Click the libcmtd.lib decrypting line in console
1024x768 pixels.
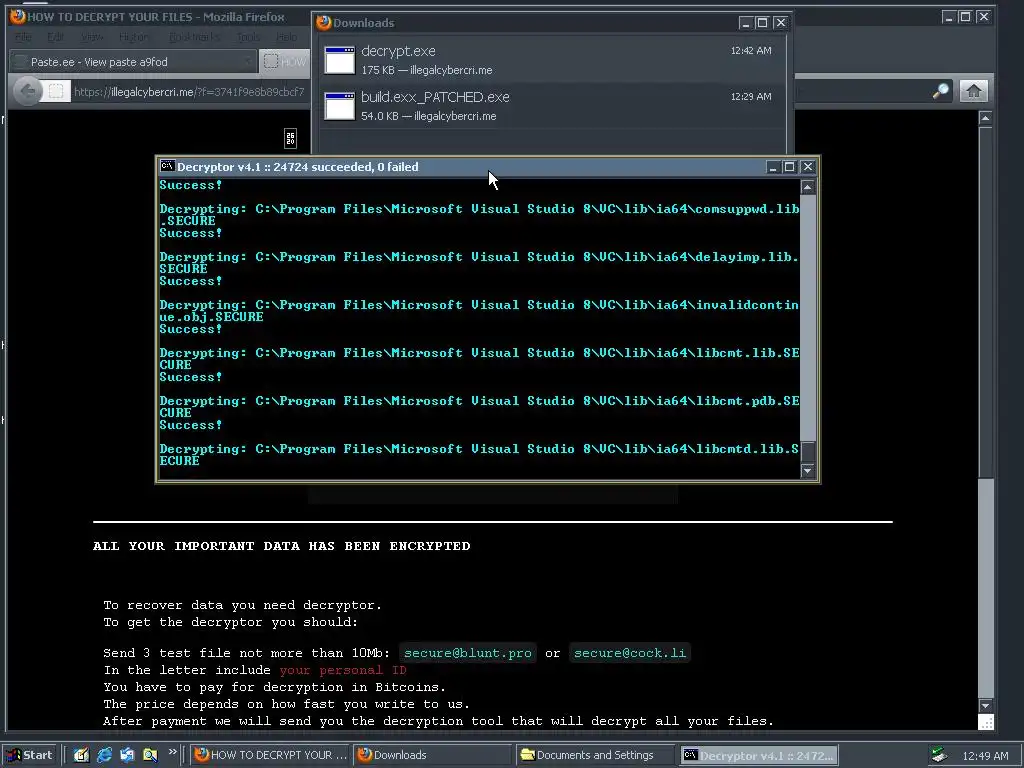coord(479,455)
